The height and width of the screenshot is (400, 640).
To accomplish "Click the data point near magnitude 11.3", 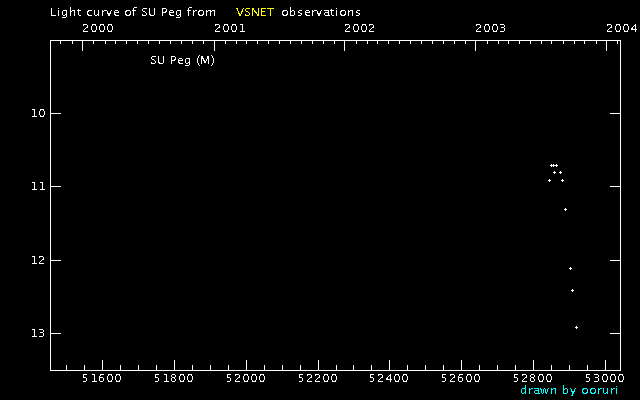I will (x=565, y=209).
